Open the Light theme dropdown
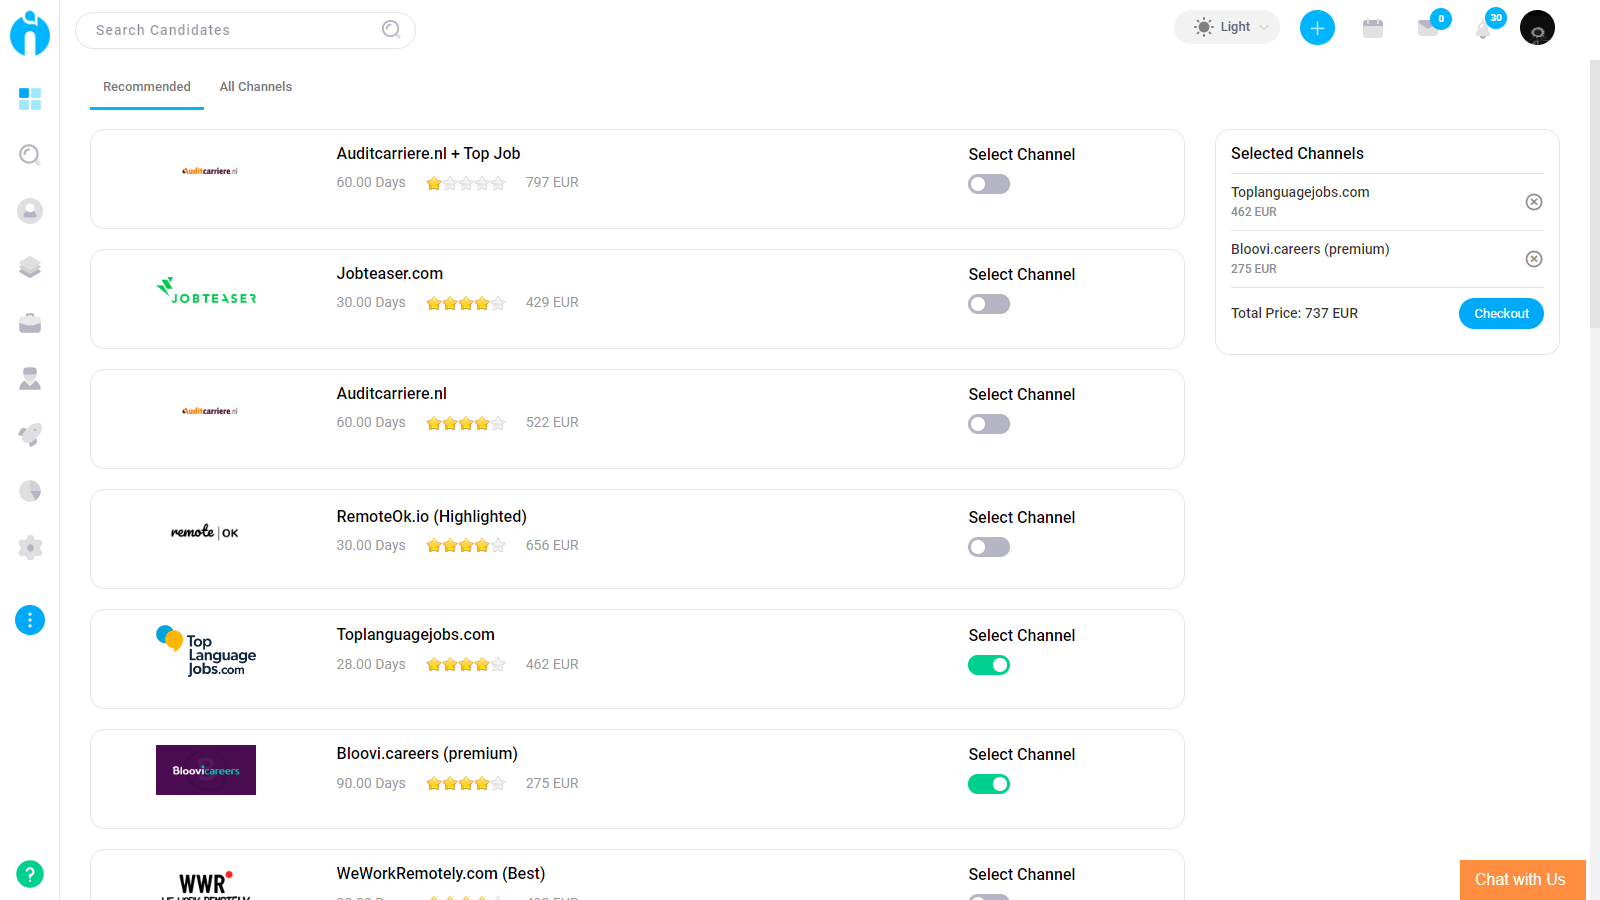 pyautogui.click(x=1227, y=27)
